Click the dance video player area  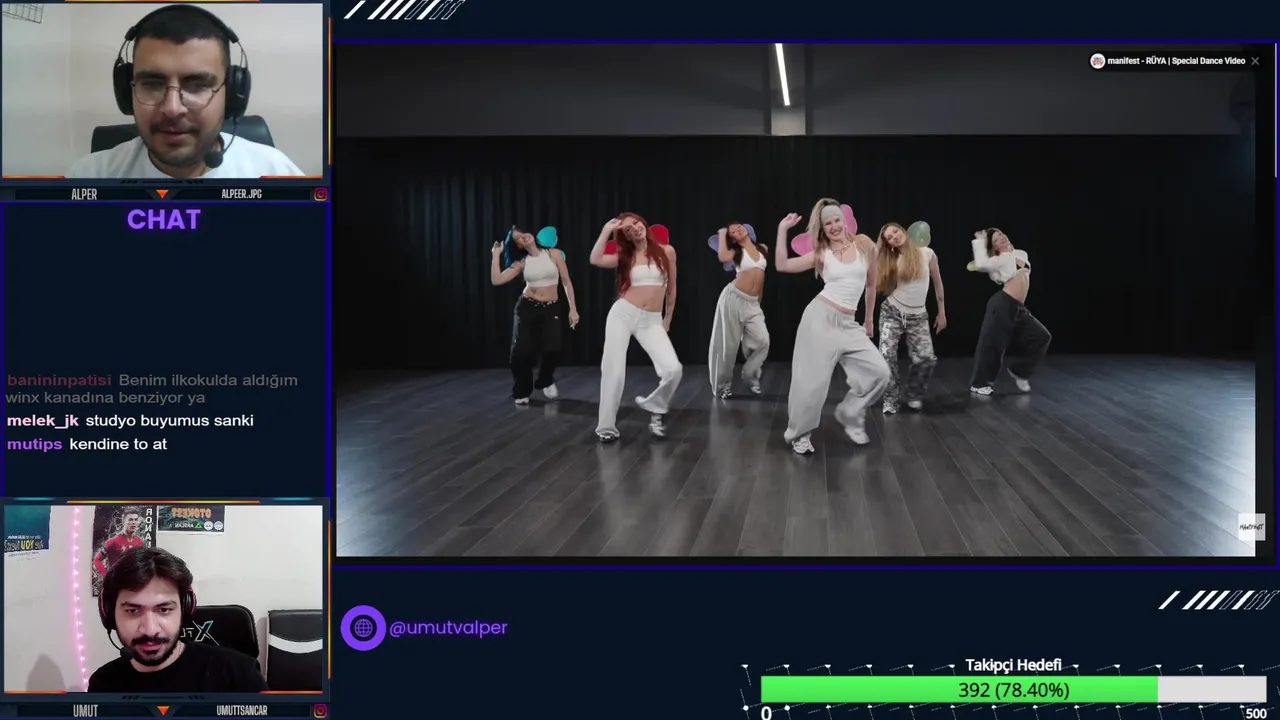[x=795, y=300]
